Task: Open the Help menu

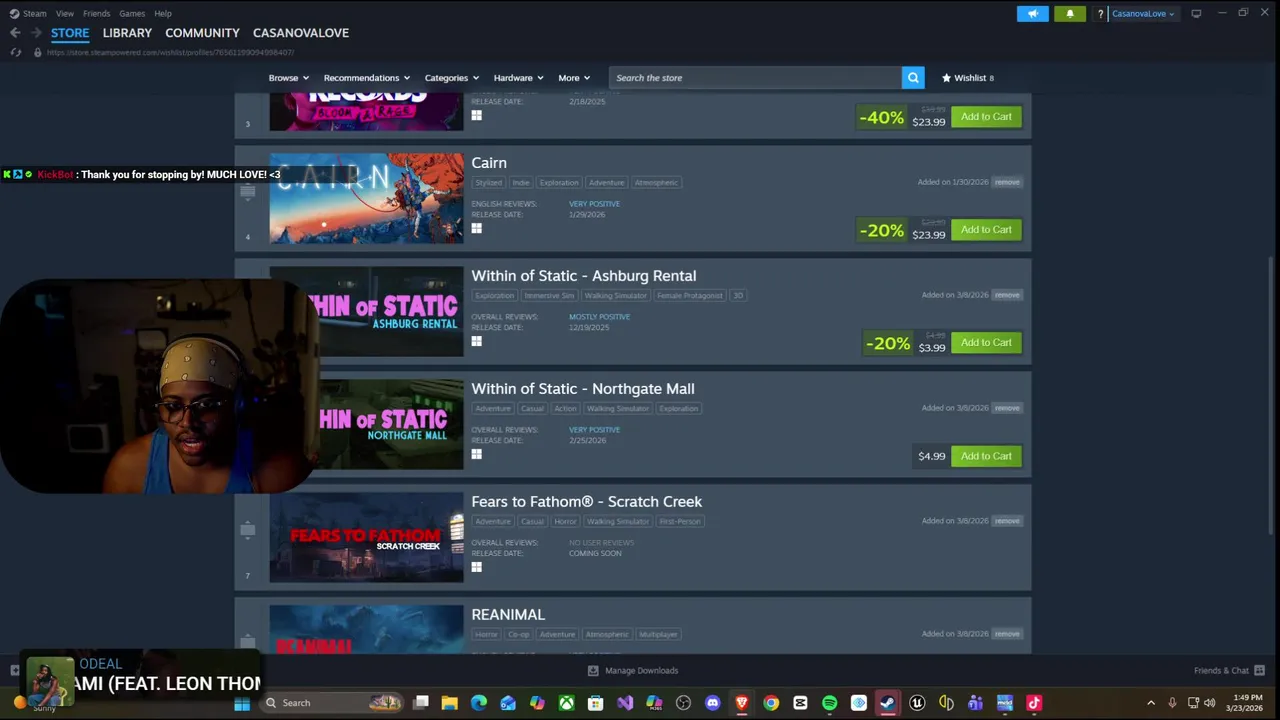Action: point(163,14)
